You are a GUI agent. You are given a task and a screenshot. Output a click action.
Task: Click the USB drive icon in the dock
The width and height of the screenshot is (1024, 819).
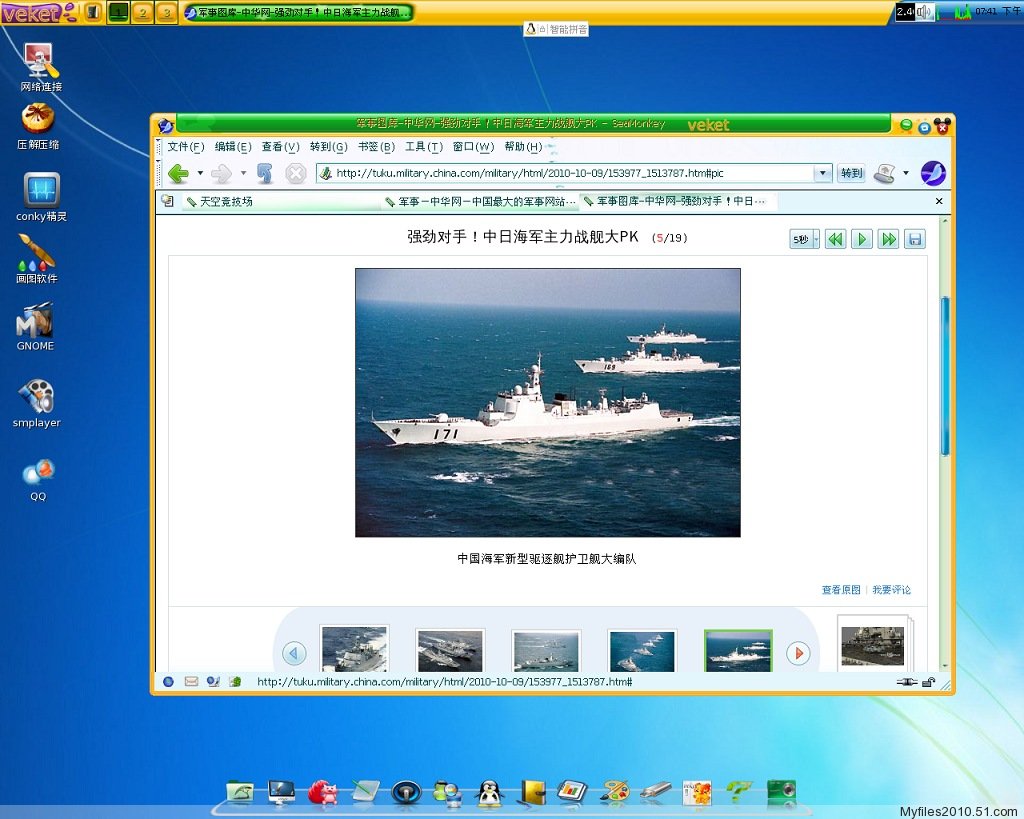(656, 792)
